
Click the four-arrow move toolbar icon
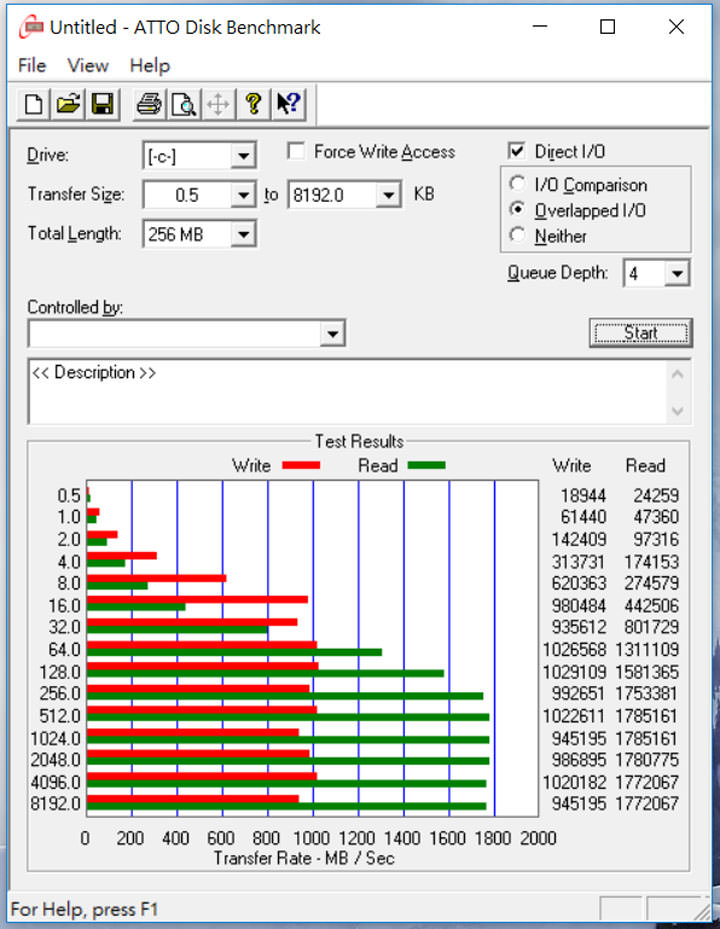coord(218,103)
